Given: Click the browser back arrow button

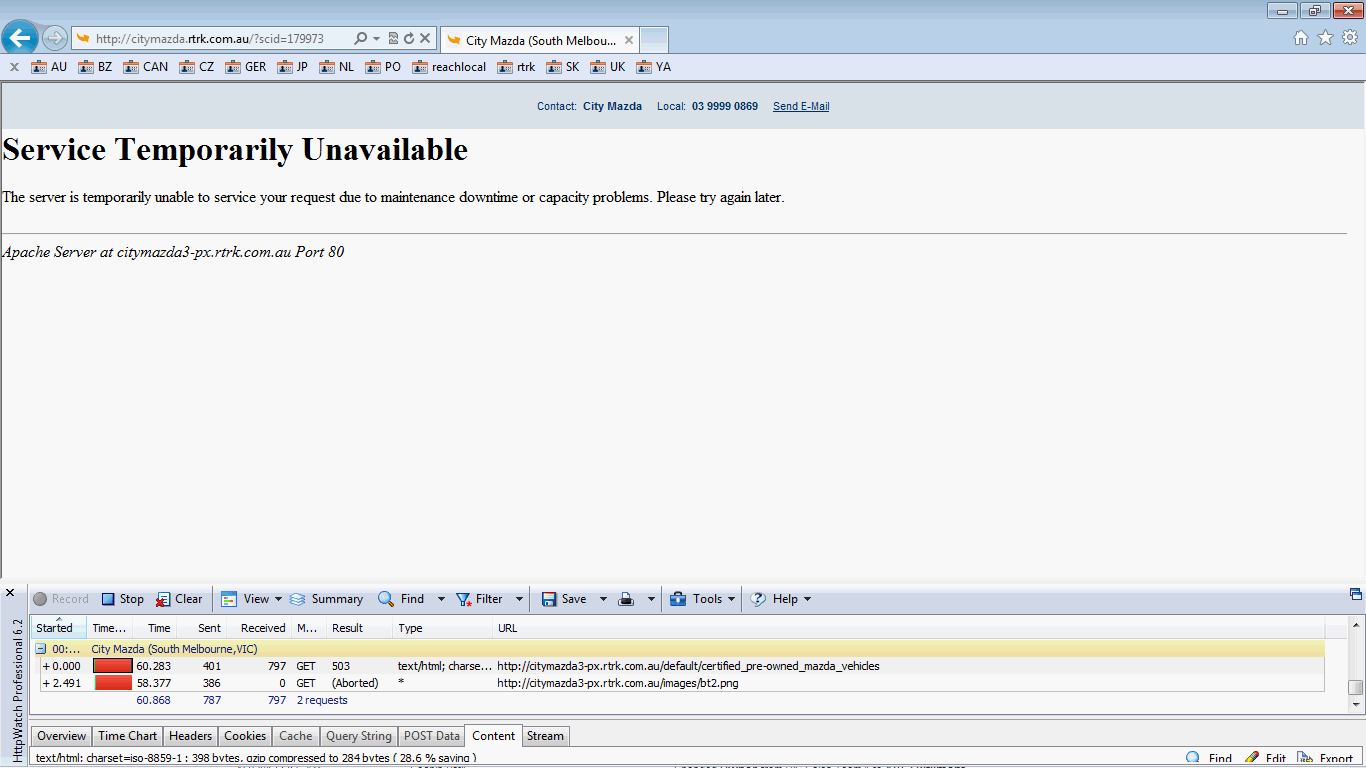Looking at the screenshot, I should click(20, 39).
